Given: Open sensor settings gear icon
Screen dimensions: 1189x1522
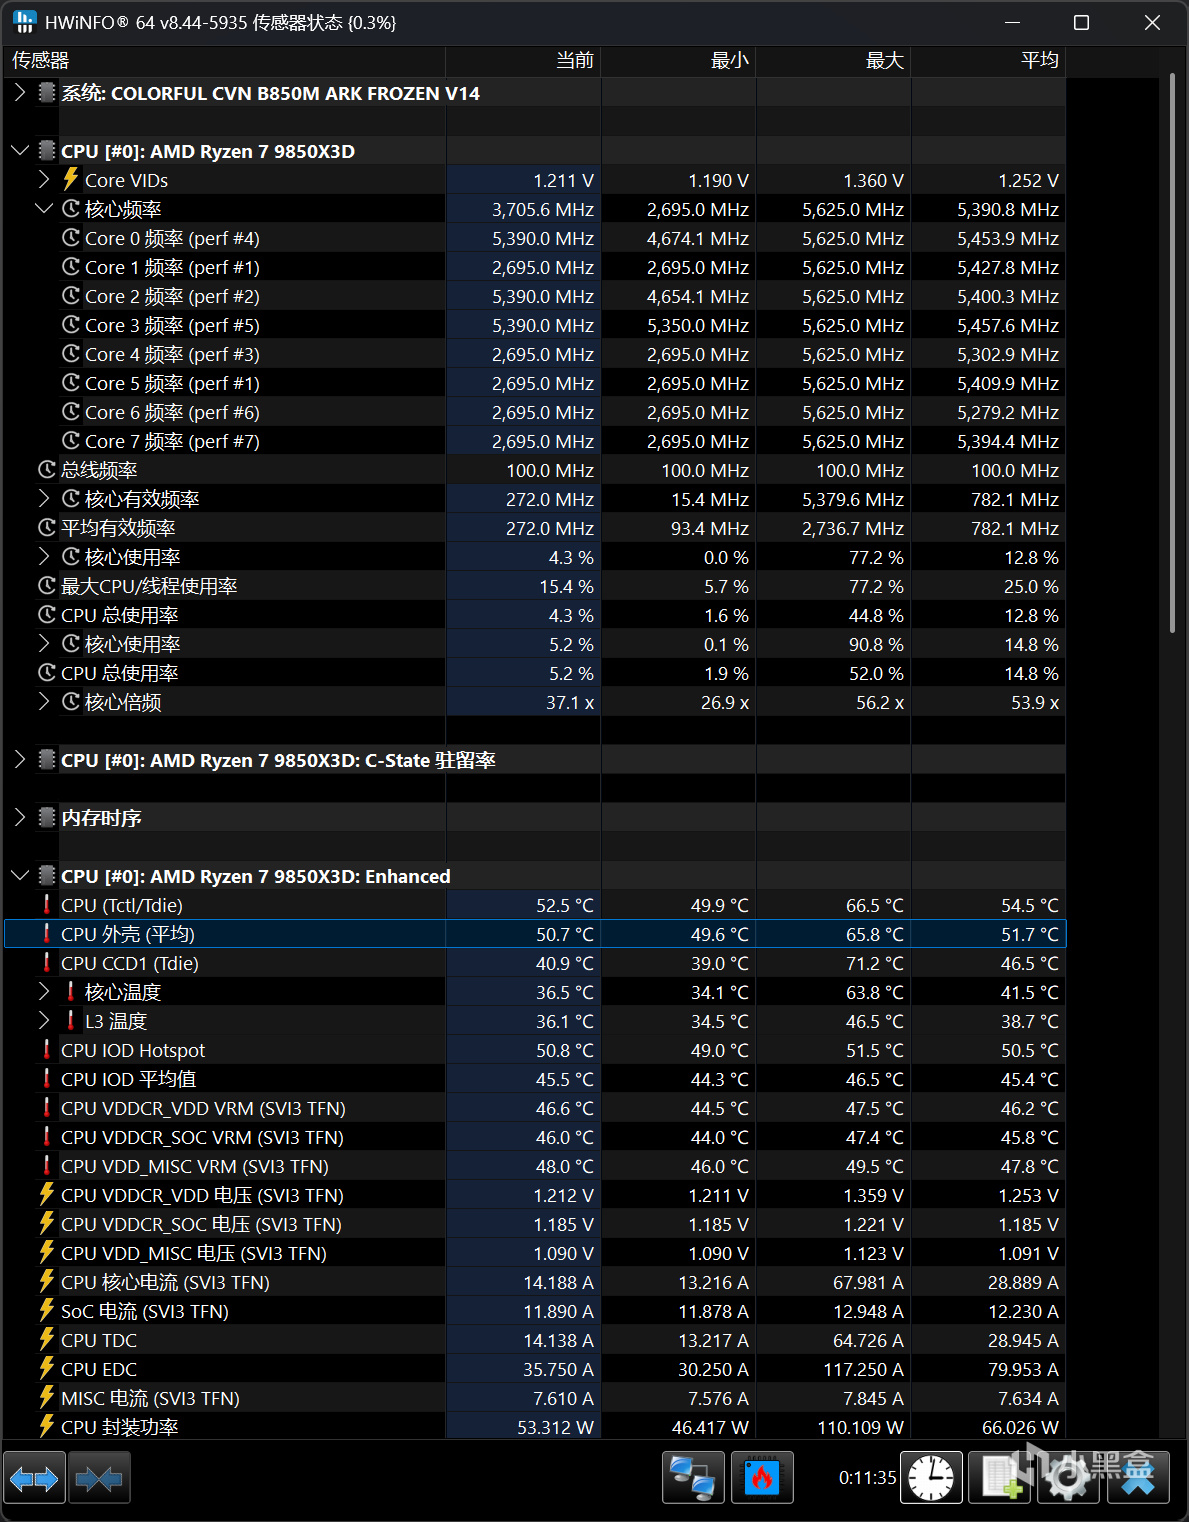Looking at the screenshot, I should (1069, 1478).
